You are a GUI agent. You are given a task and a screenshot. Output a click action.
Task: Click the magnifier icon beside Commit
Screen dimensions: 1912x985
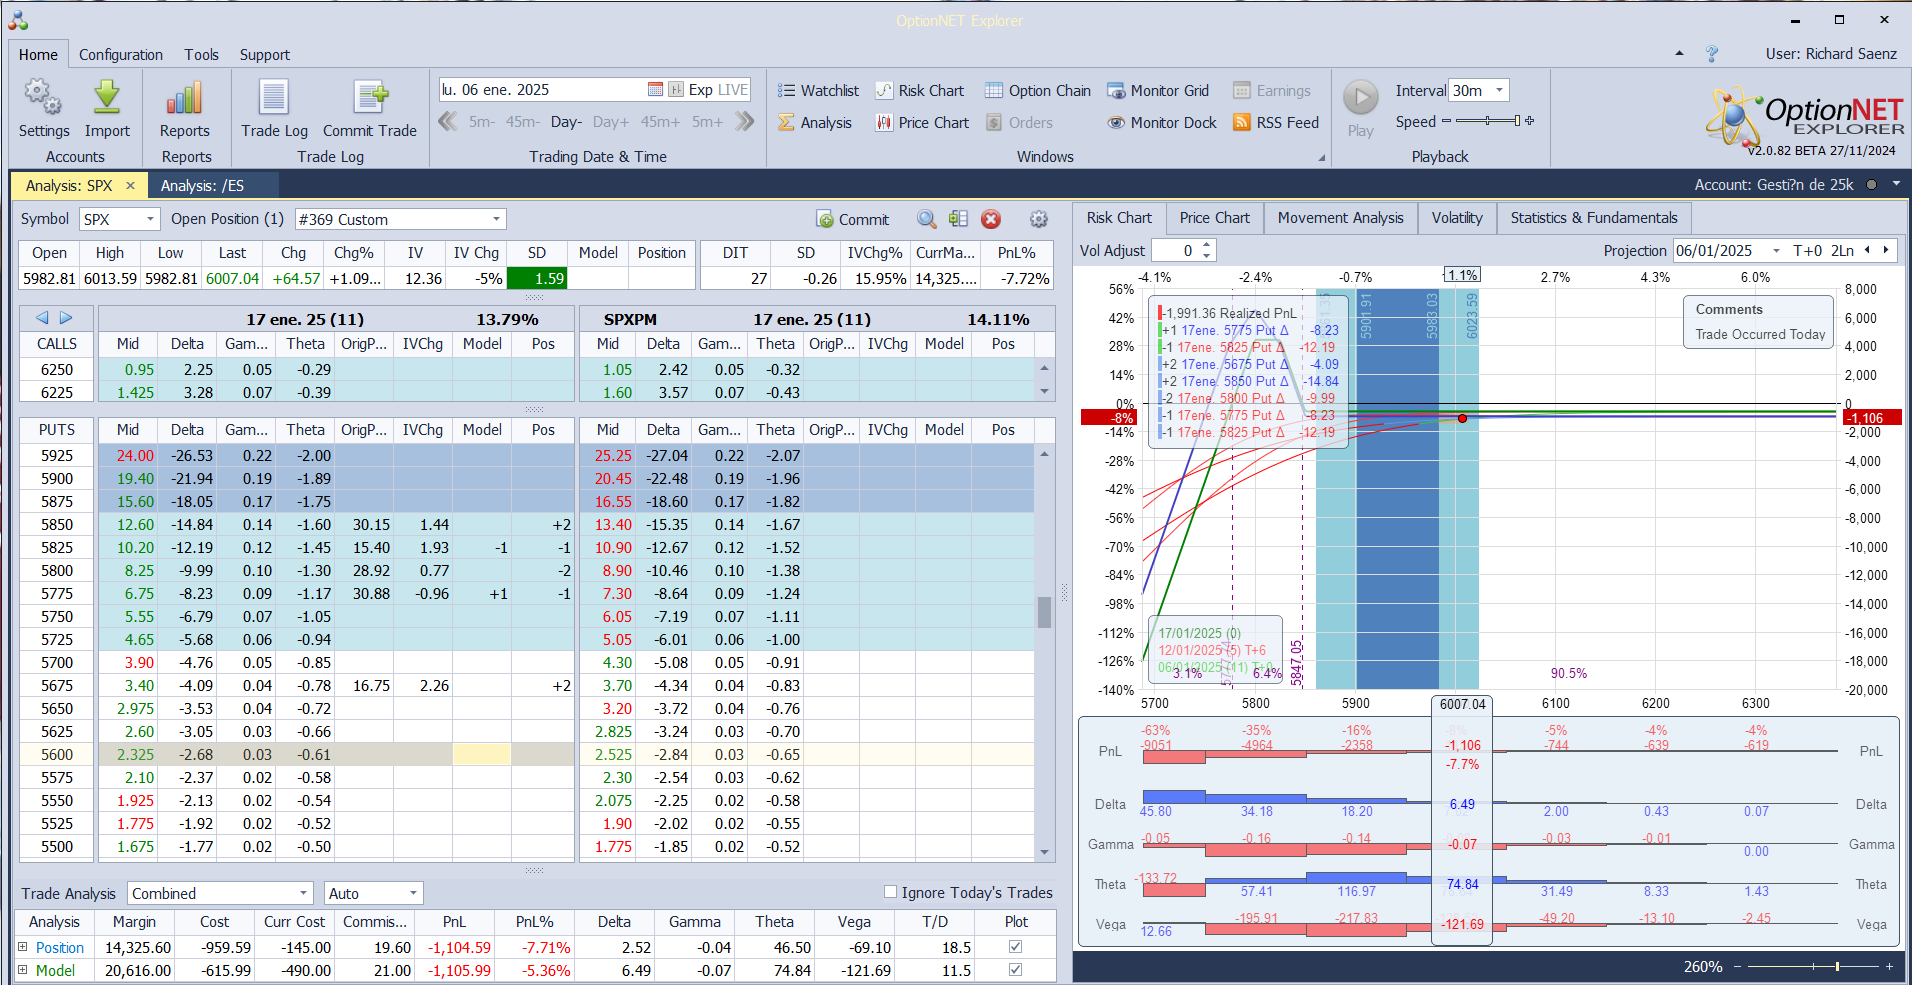pos(927,219)
